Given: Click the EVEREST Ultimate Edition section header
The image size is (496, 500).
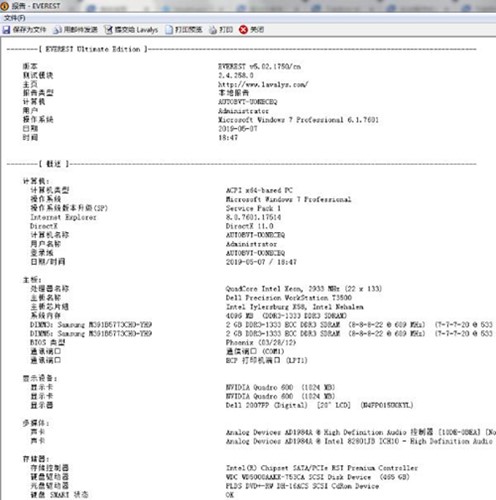Looking at the screenshot, I should [93, 49].
